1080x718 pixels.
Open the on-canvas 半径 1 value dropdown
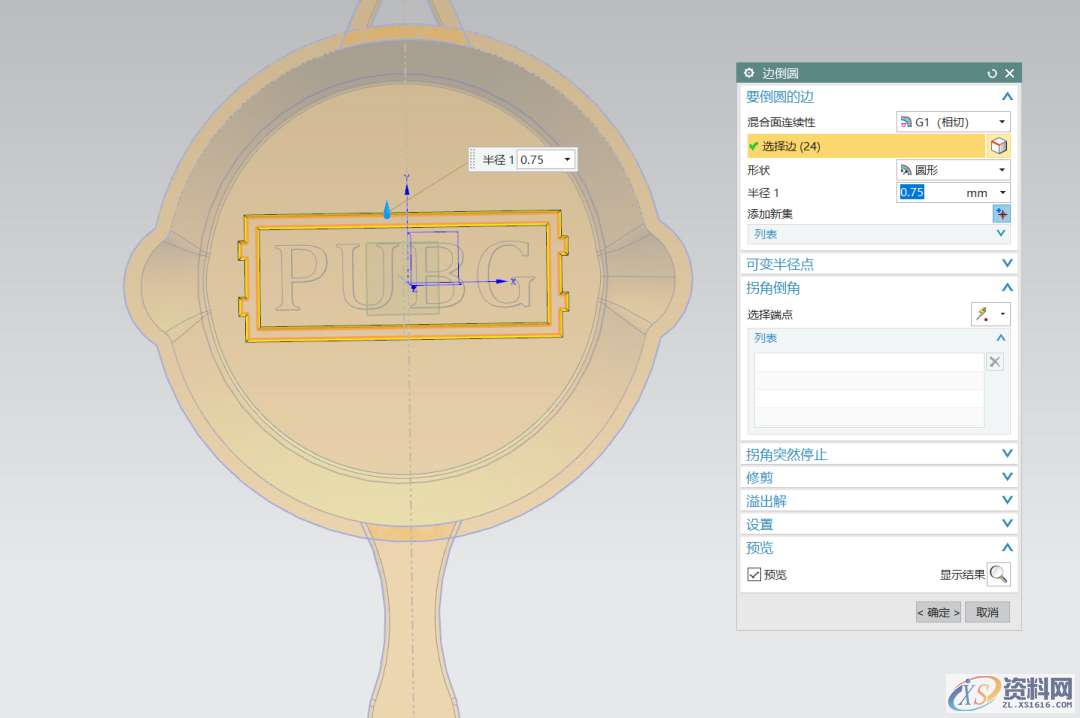[567, 160]
